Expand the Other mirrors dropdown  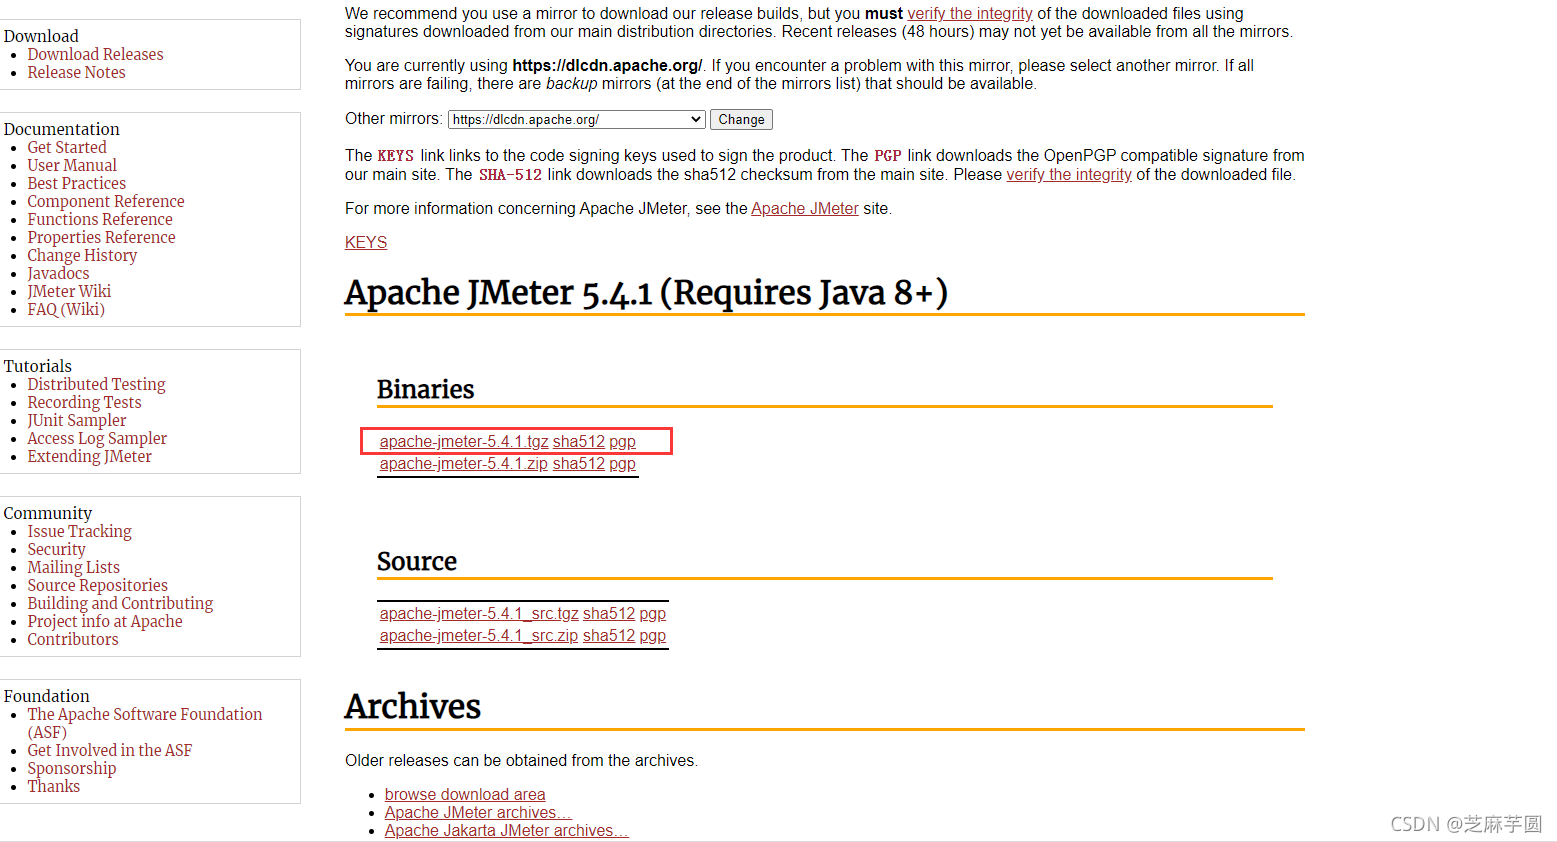coord(577,119)
